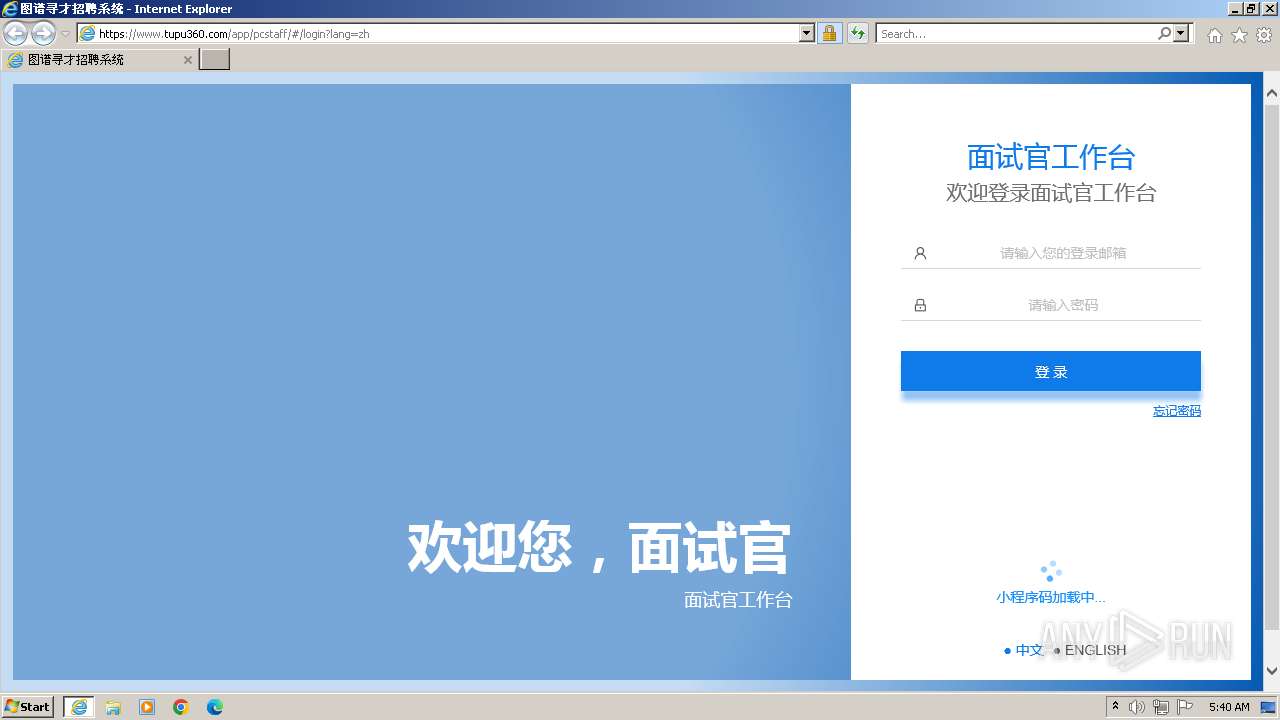Open the Windows Start button
Screen dimensions: 1280x720
28,706
